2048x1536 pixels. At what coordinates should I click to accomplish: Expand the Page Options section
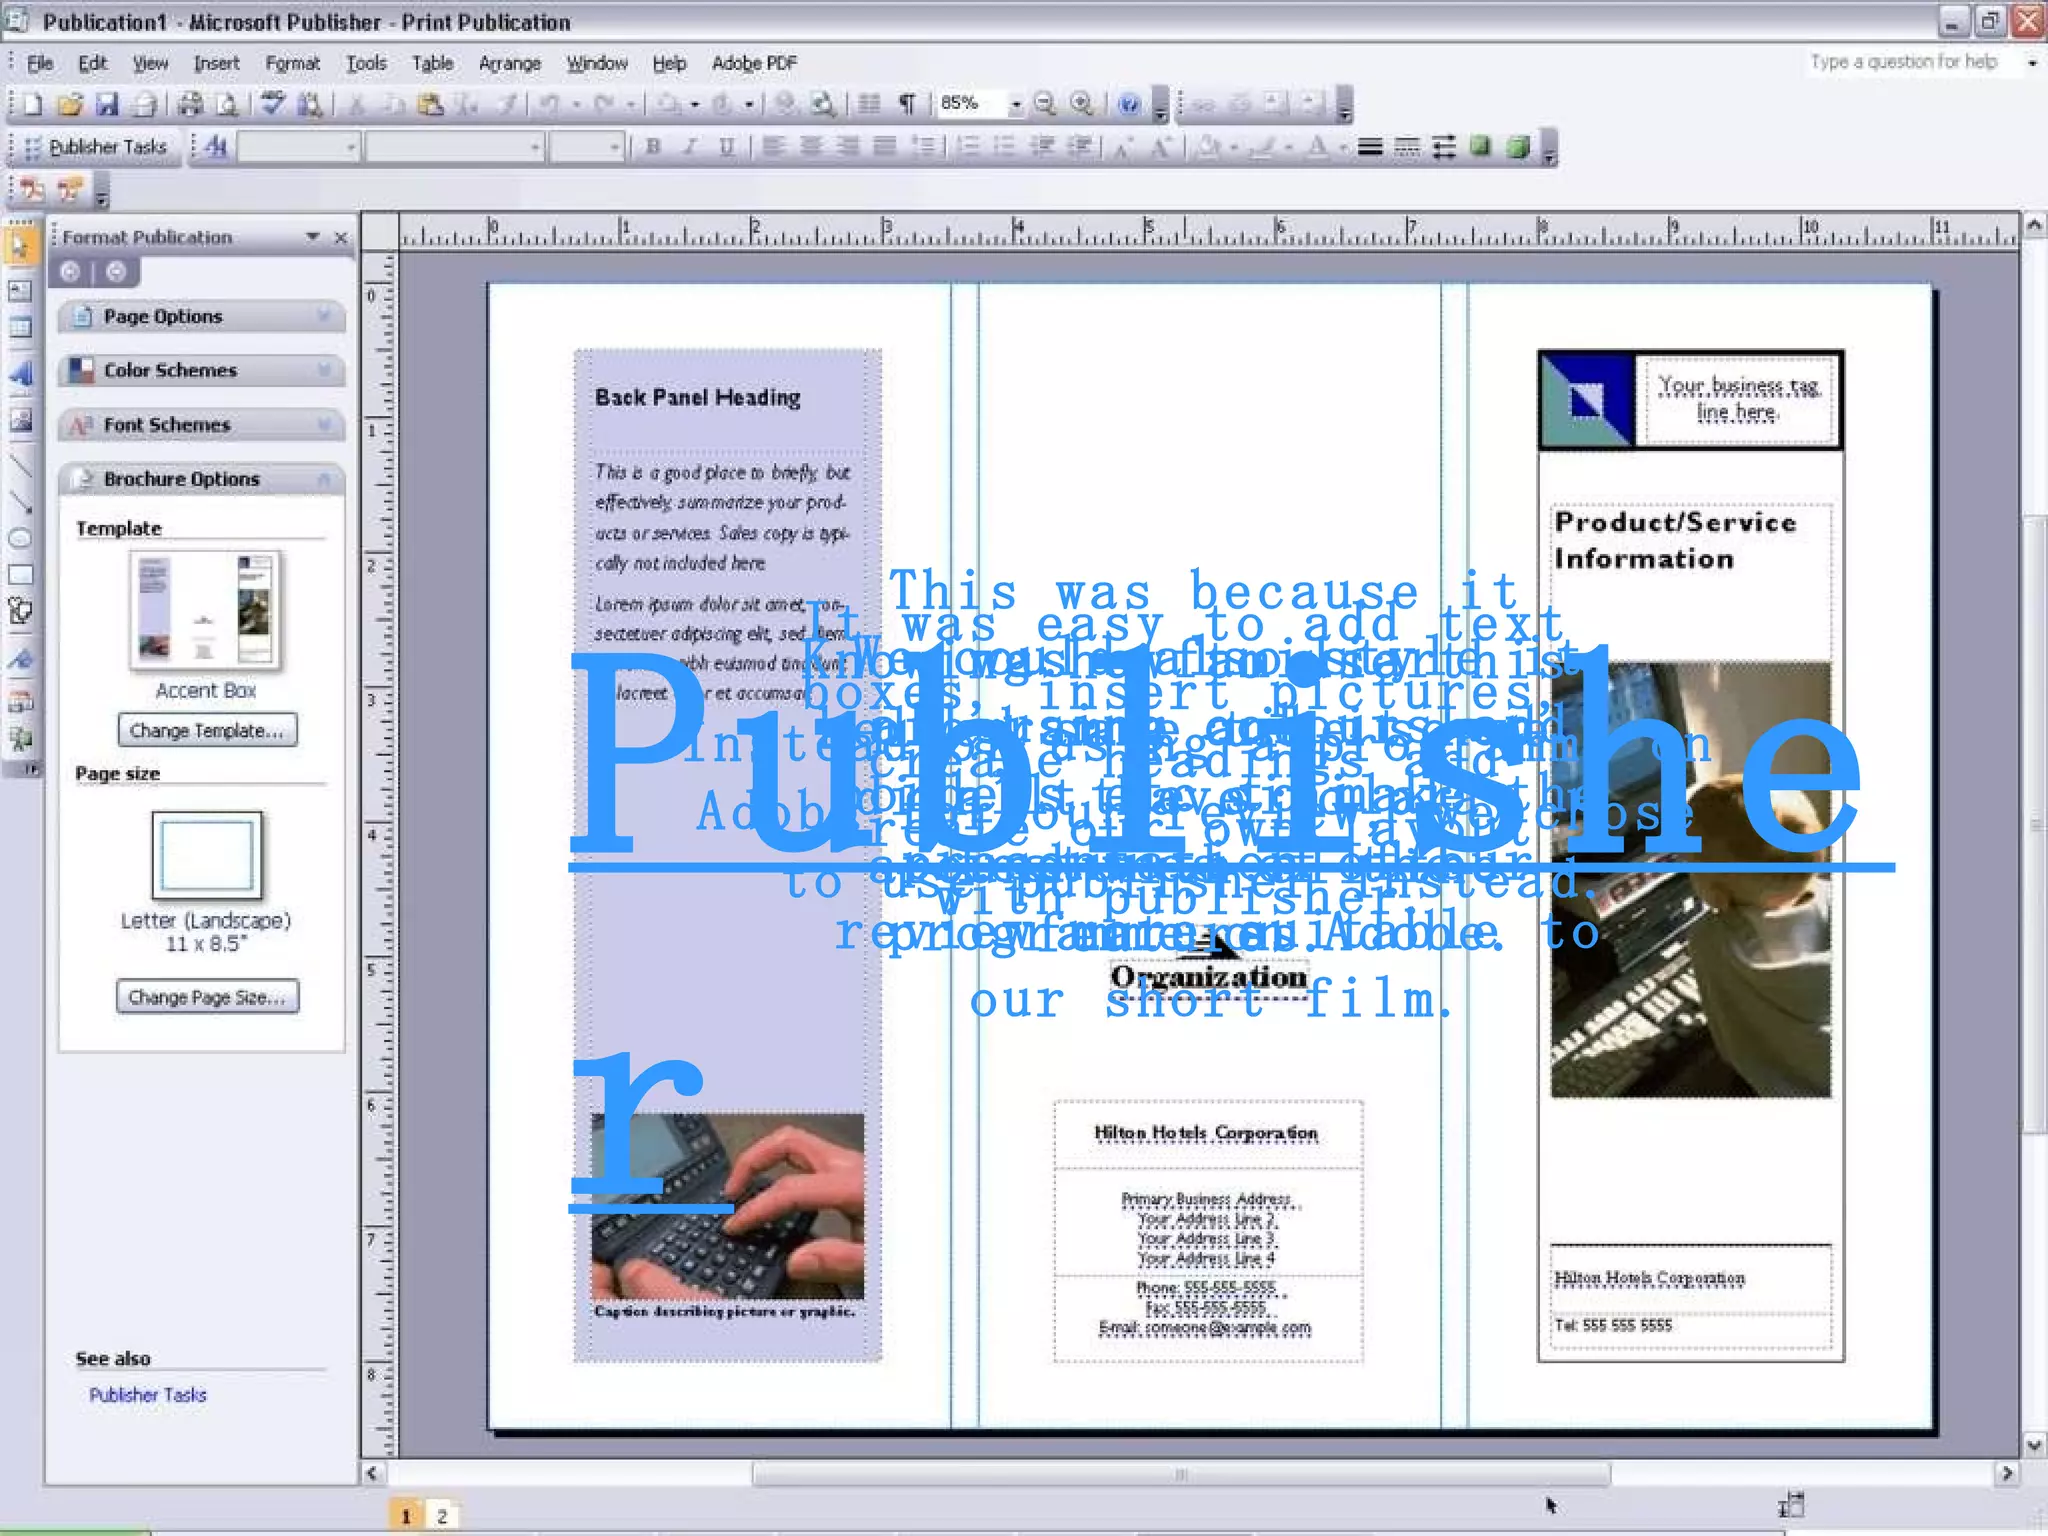point(201,317)
